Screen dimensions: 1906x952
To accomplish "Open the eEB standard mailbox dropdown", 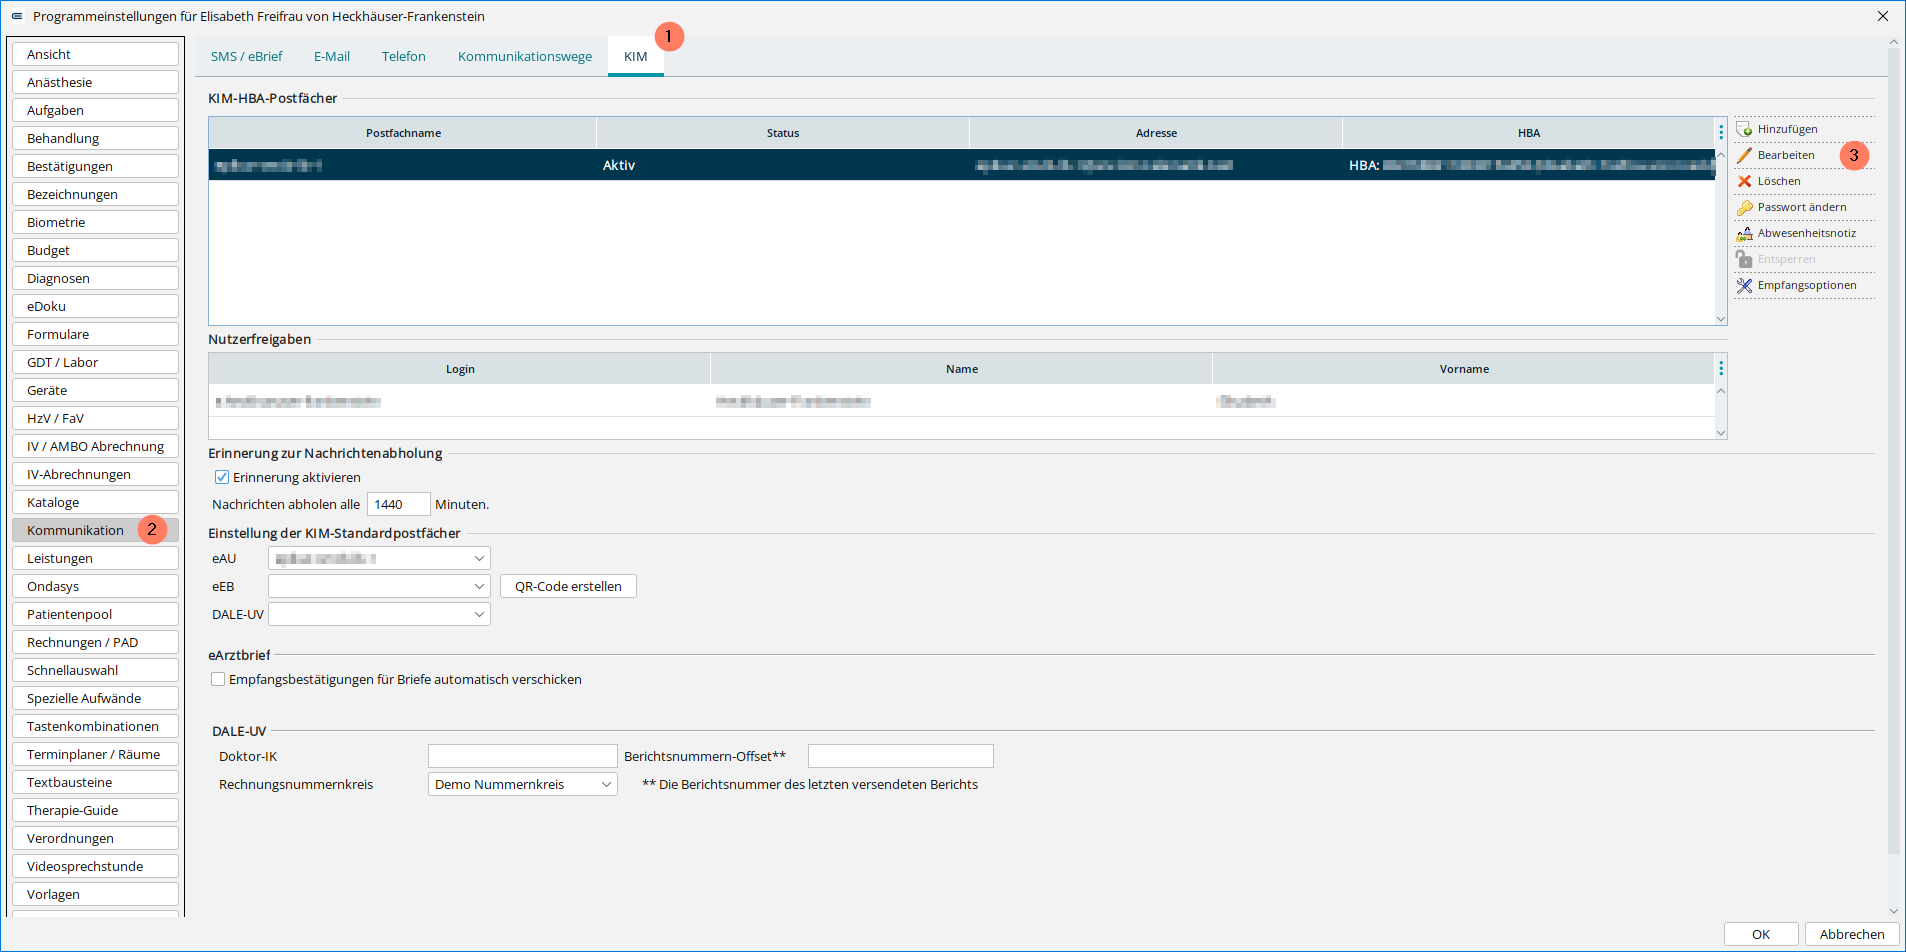I will [x=379, y=586].
